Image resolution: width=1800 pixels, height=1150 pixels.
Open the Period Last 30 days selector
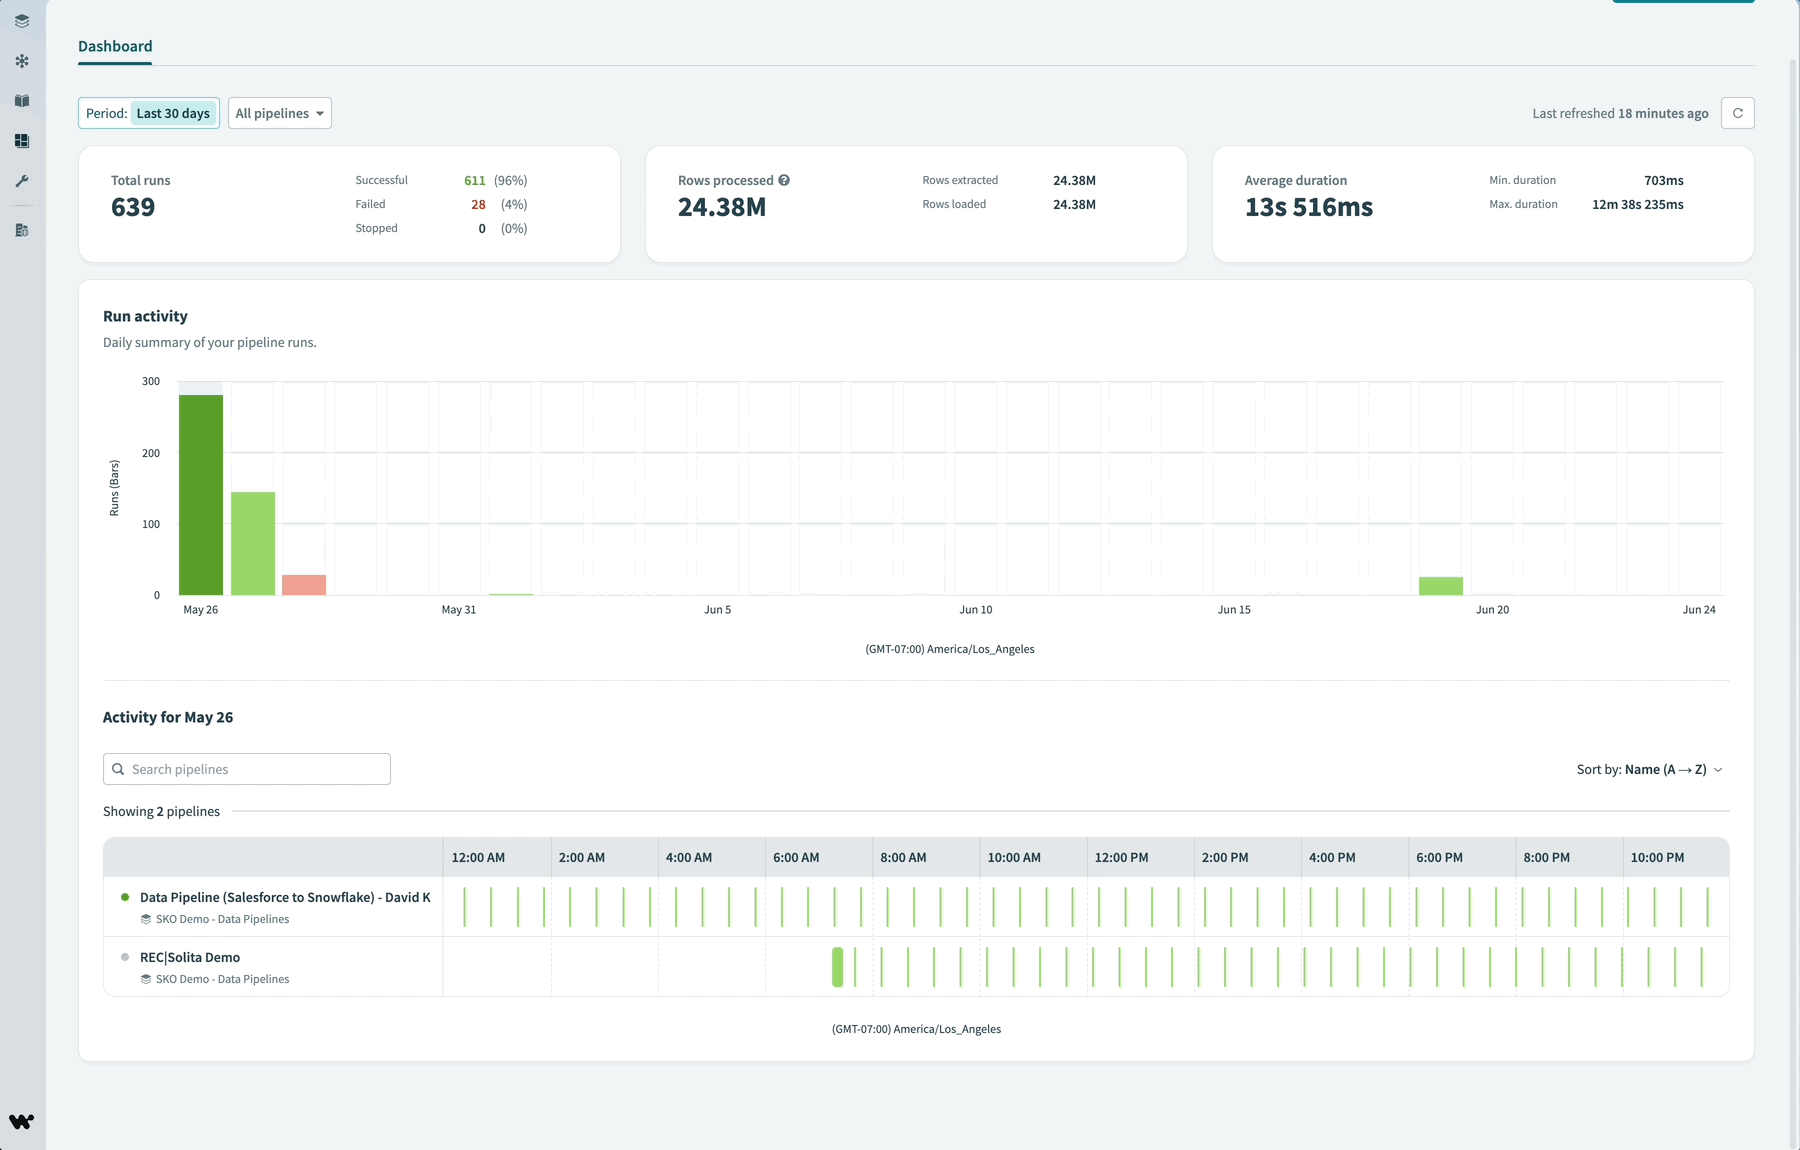click(149, 113)
